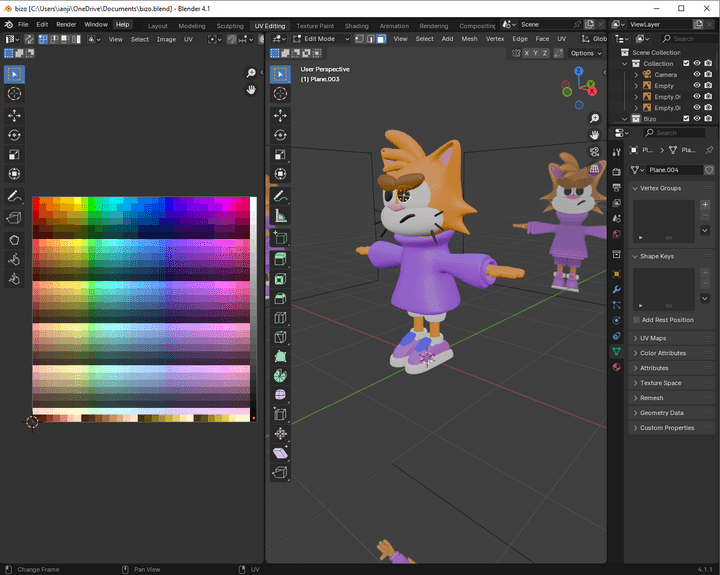Click the Options button in viewport header
The width and height of the screenshot is (720, 575).
(x=585, y=53)
